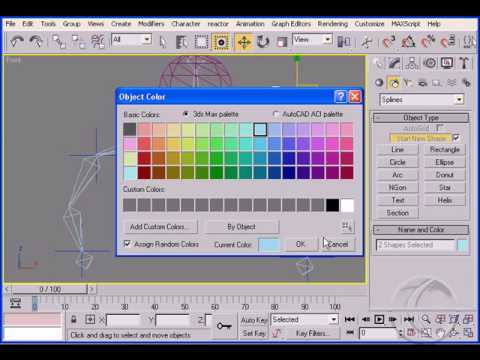Toggle the Window/Crossing selection icon
The image size is (480, 360).
coord(221,42)
